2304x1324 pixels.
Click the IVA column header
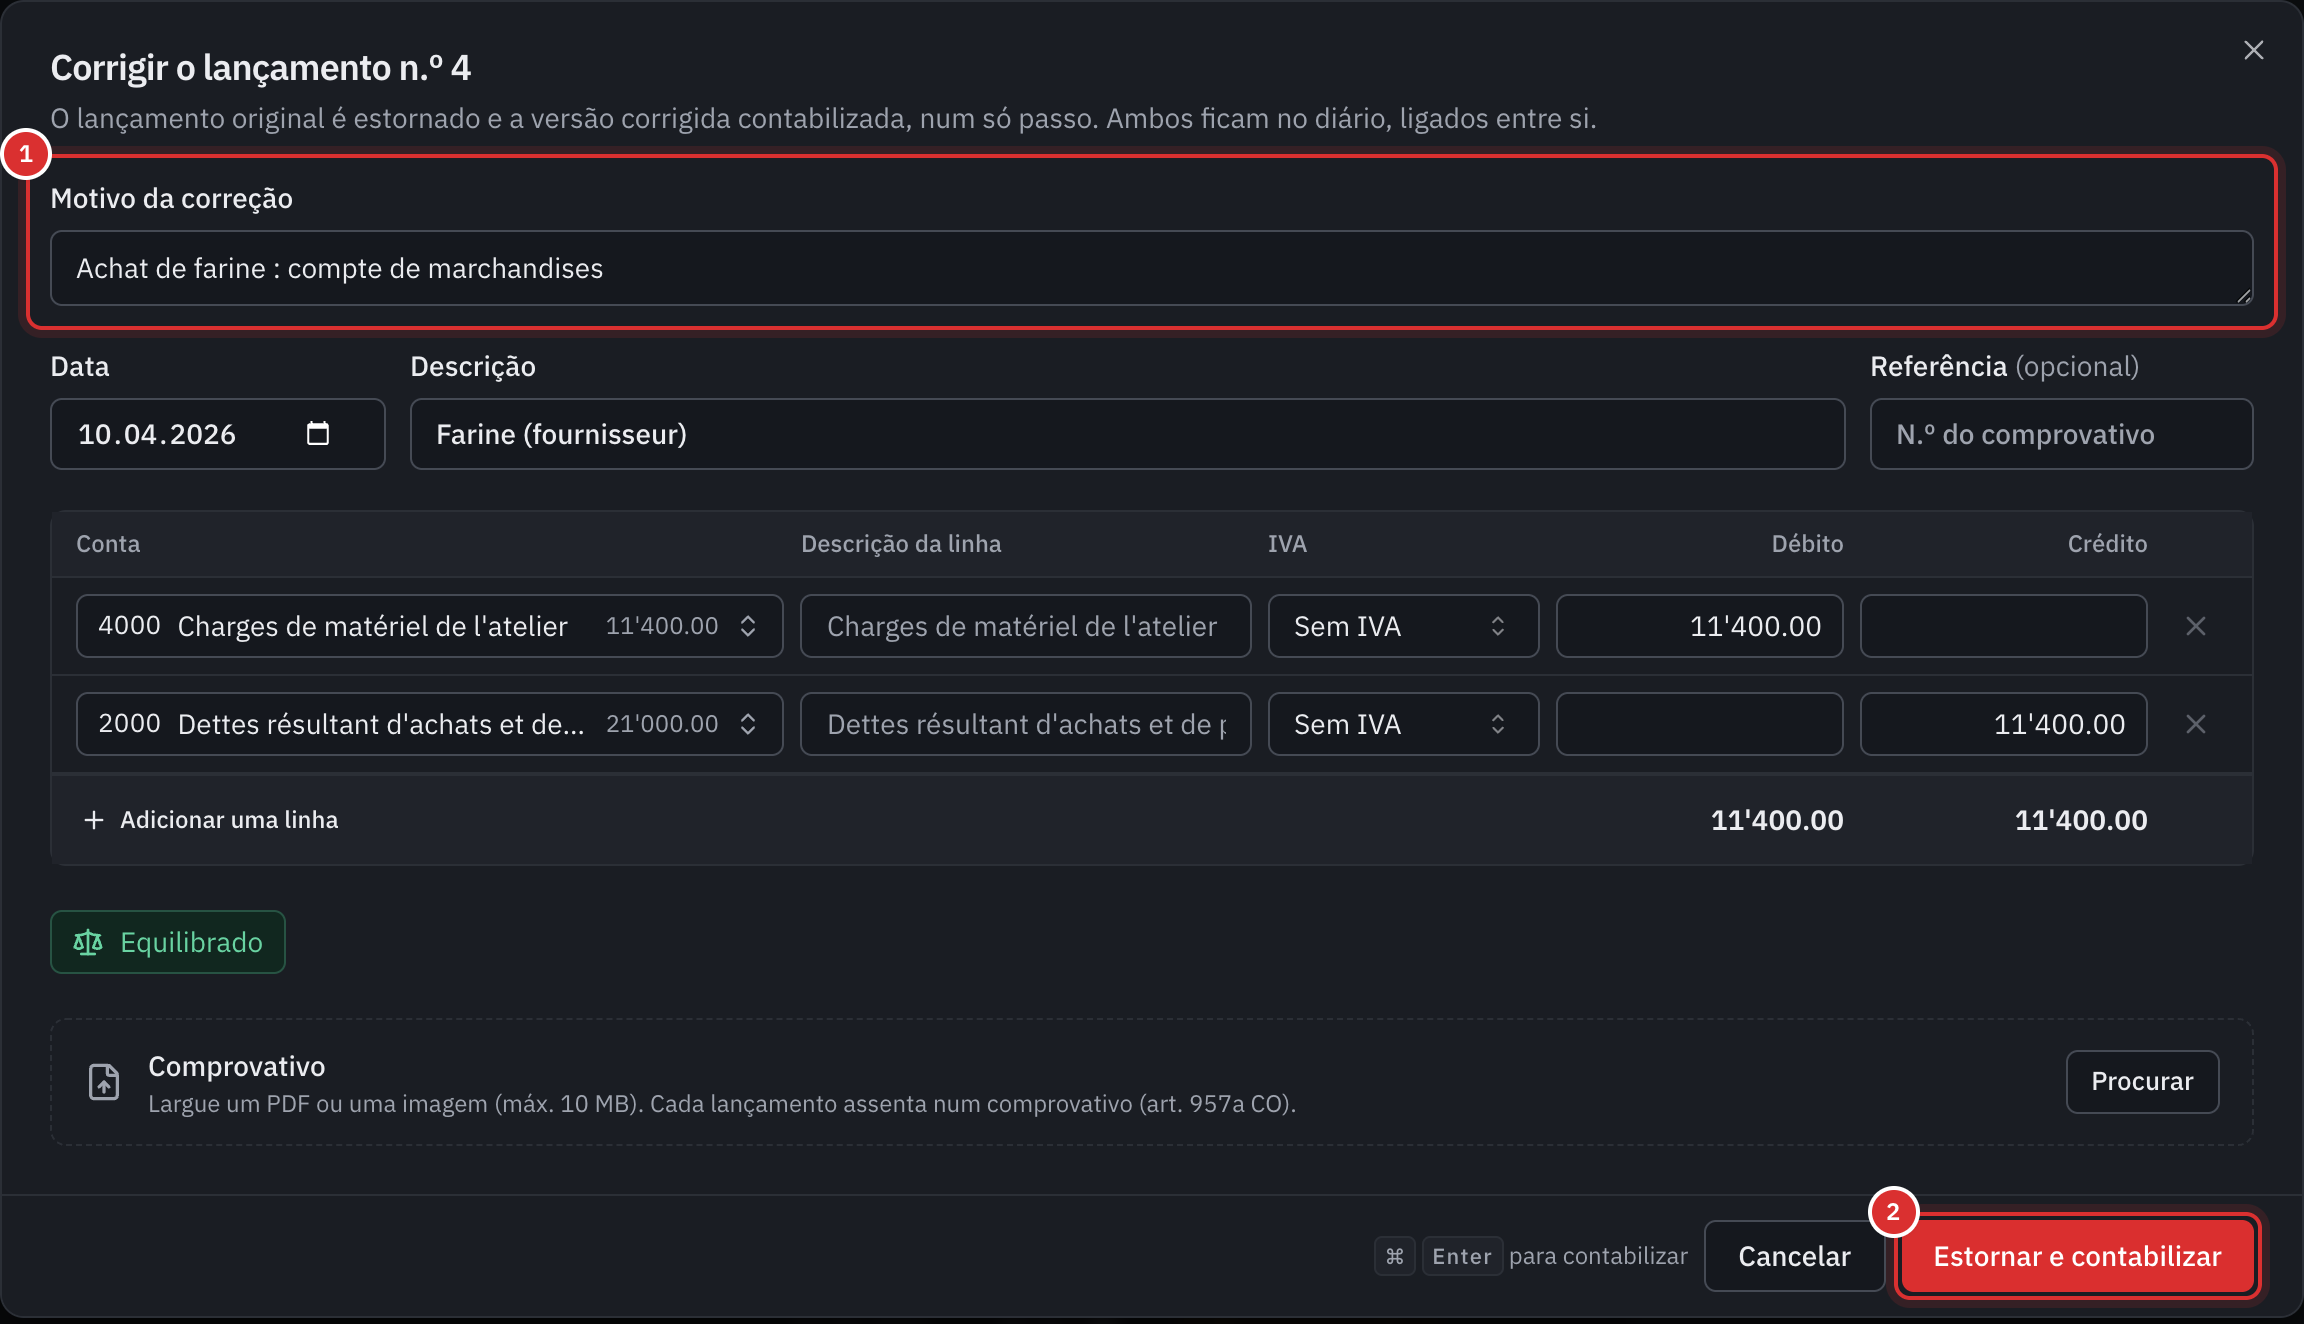(1287, 543)
